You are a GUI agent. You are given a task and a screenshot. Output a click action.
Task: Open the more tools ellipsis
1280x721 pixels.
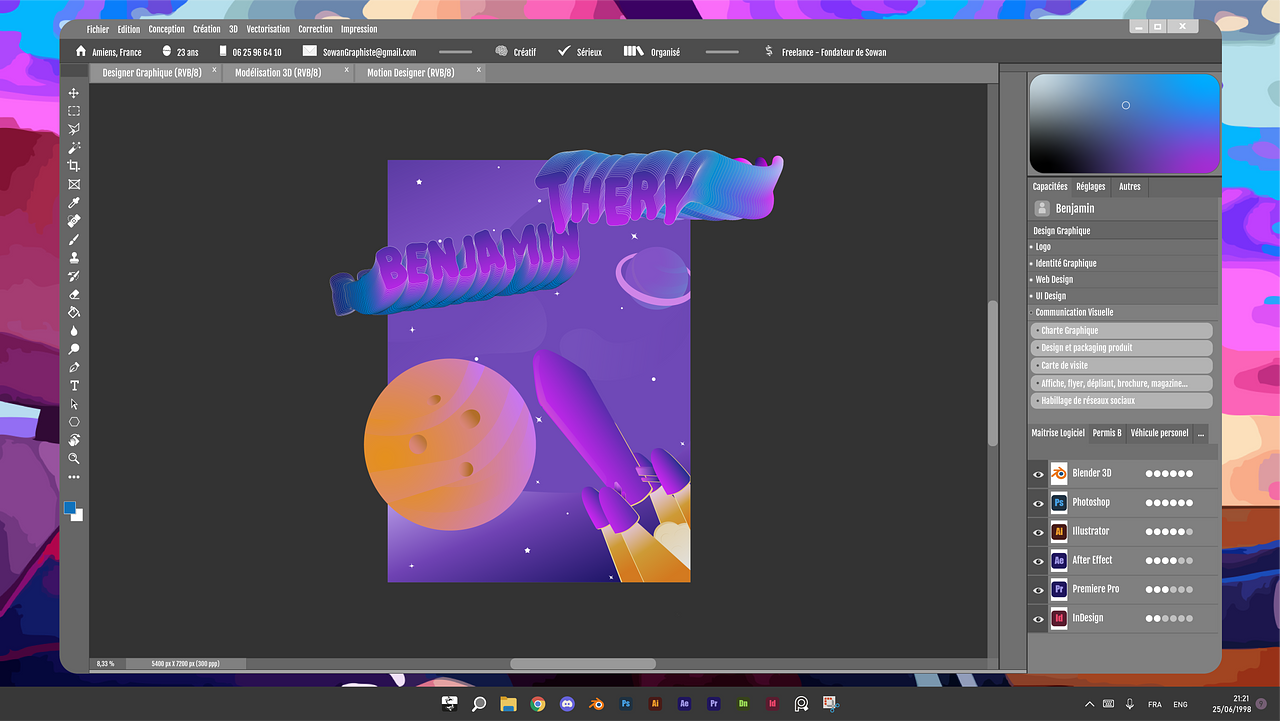tap(74, 477)
